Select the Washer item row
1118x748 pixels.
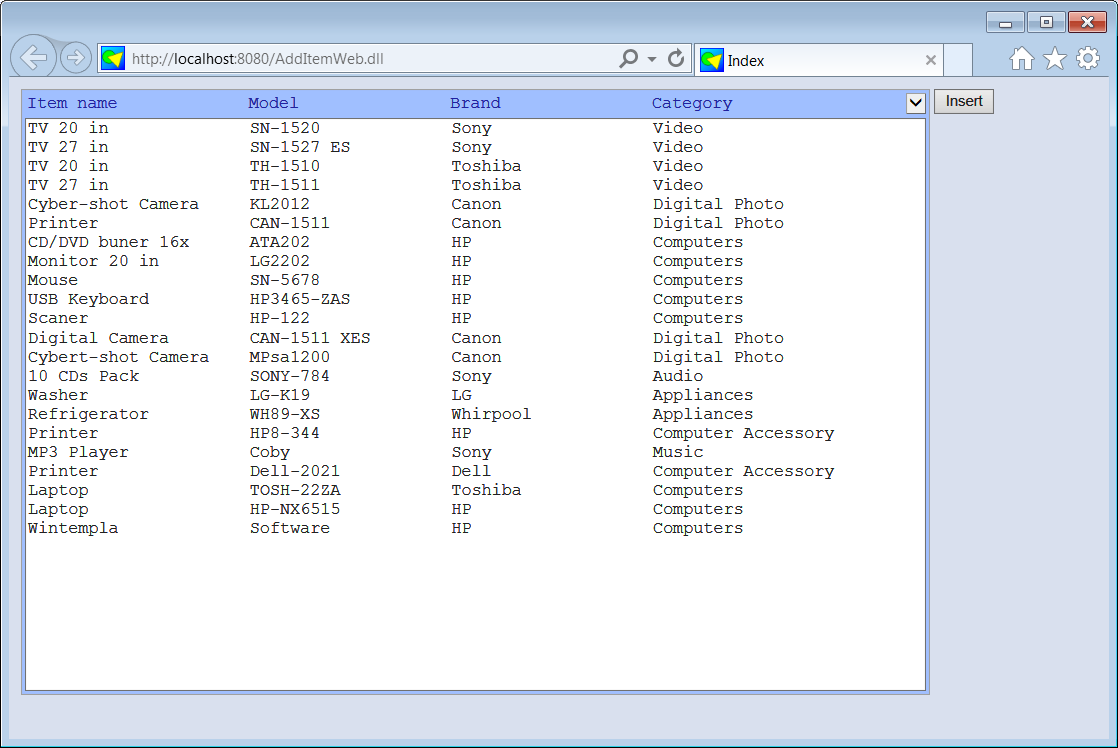click(476, 395)
